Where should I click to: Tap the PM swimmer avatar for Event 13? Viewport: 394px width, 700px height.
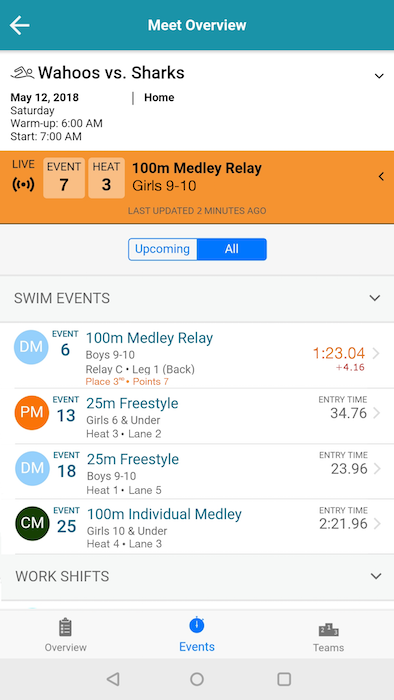pyautogui.click(x=32, y=413)
